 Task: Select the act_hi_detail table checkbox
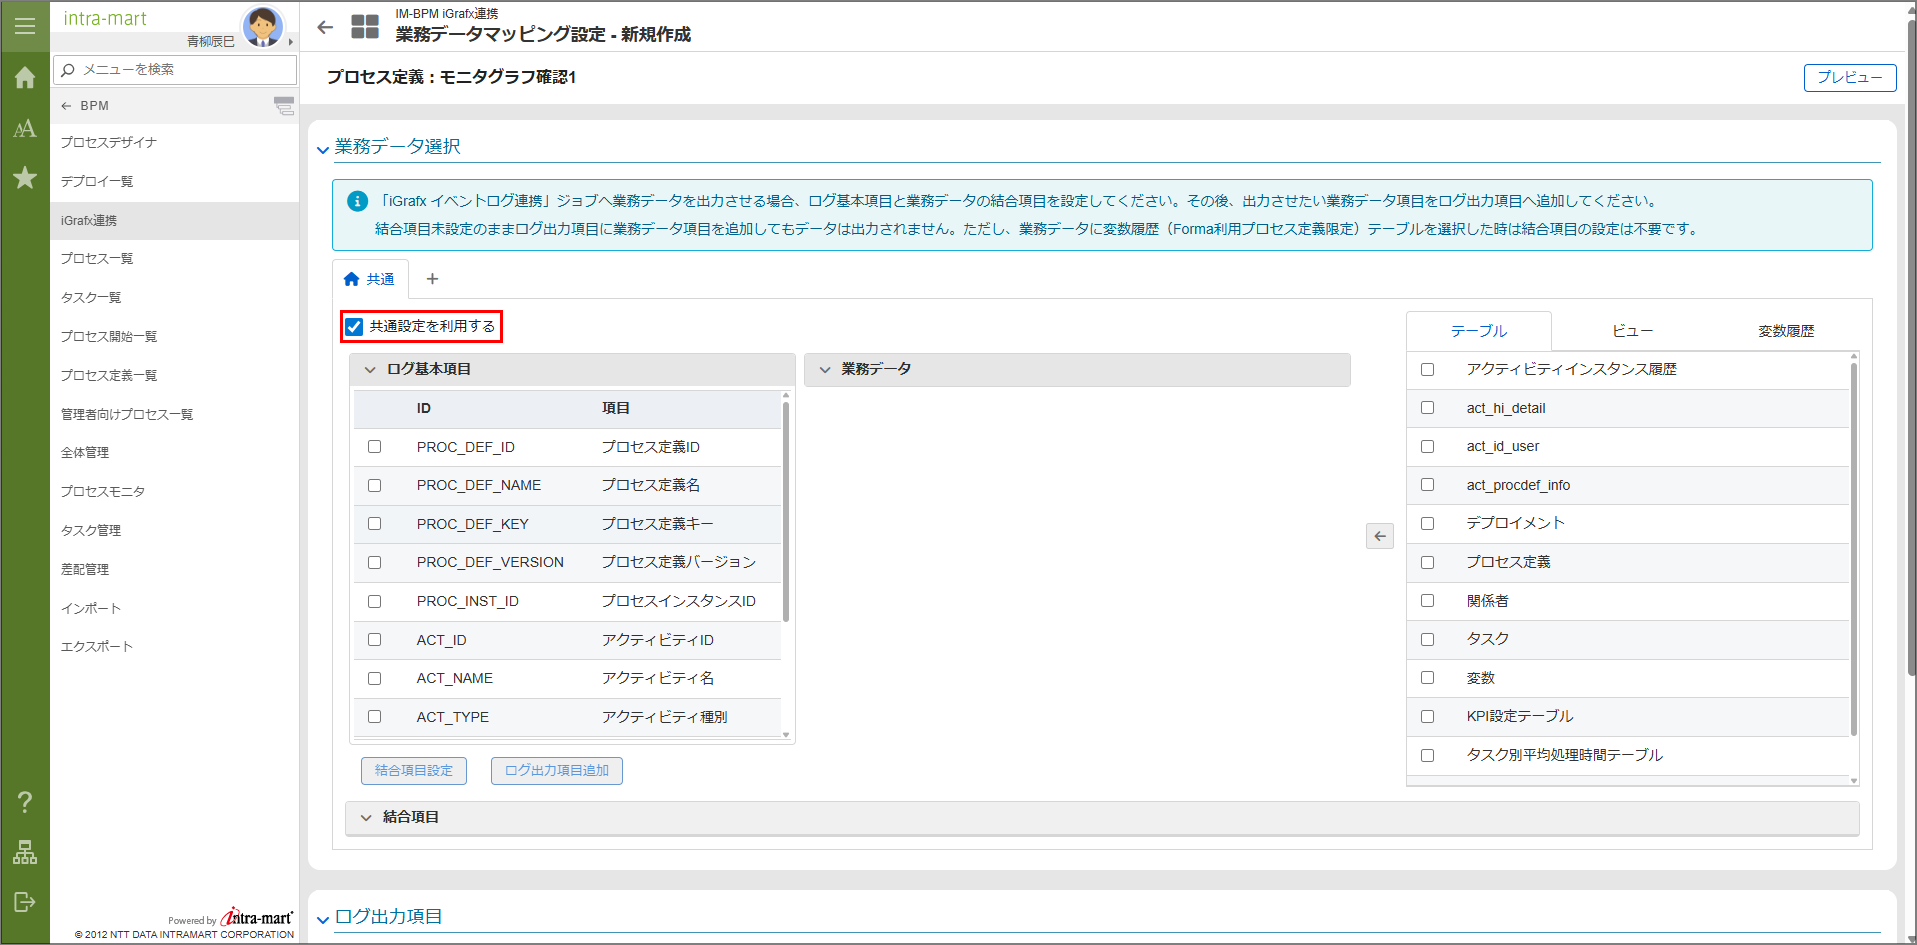[1427, 408]
